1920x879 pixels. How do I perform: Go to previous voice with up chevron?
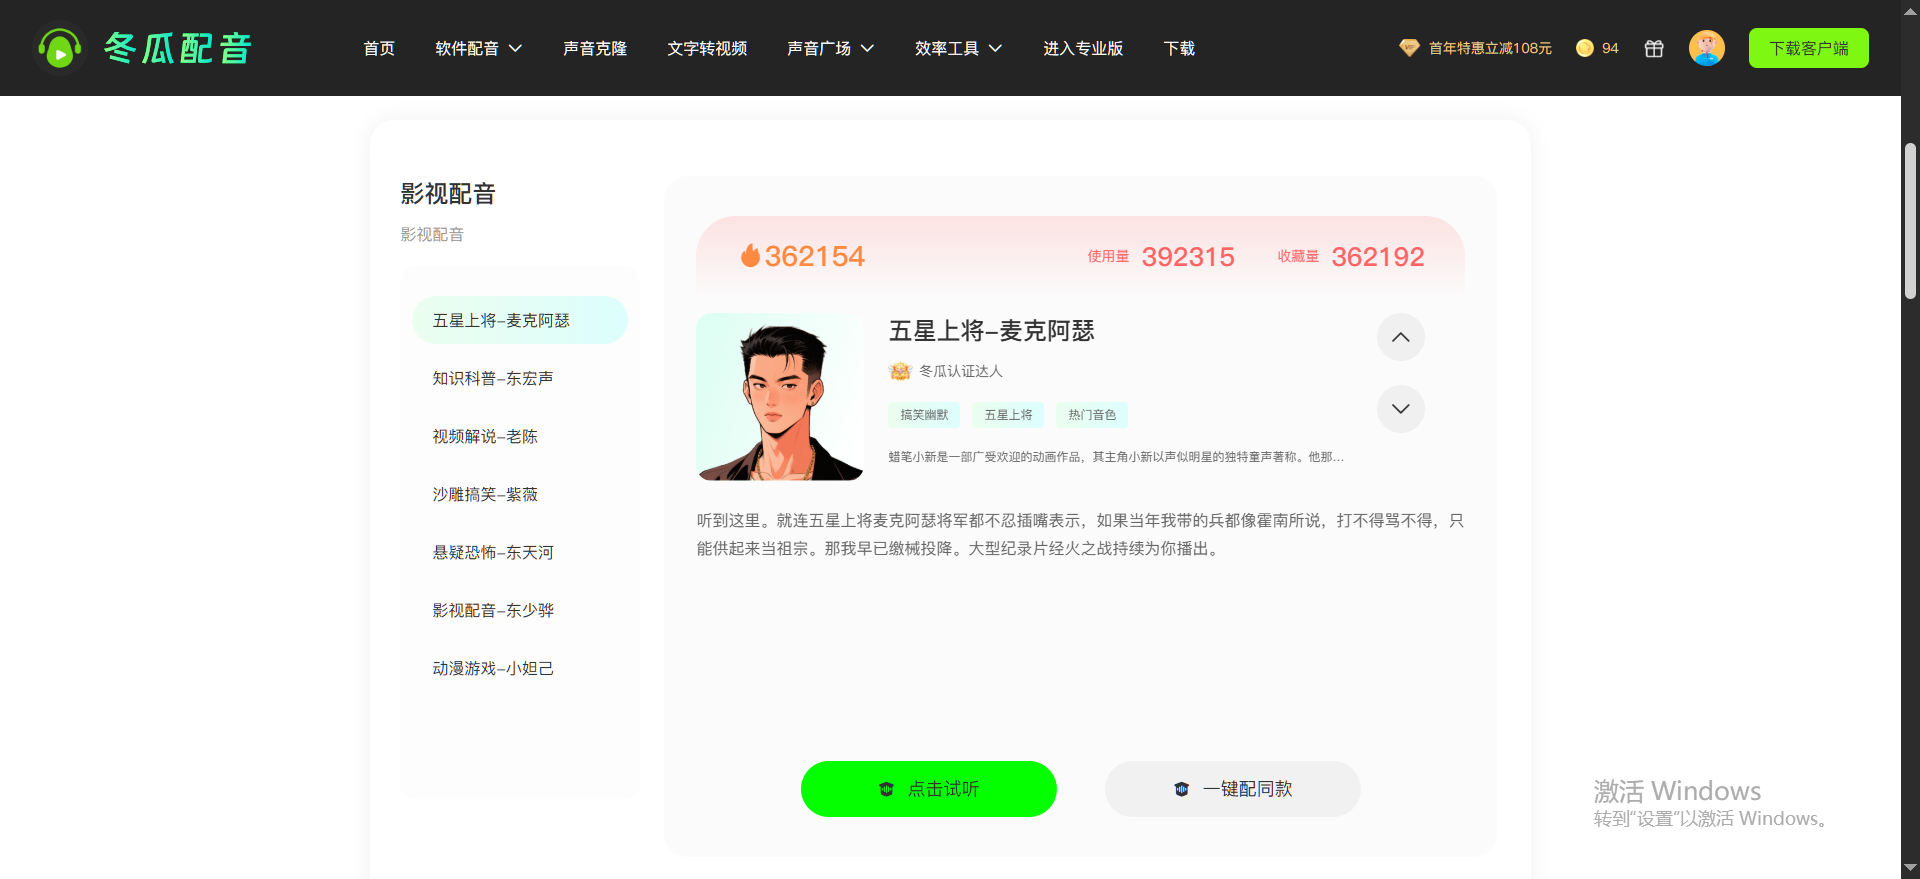point(1401,337)
